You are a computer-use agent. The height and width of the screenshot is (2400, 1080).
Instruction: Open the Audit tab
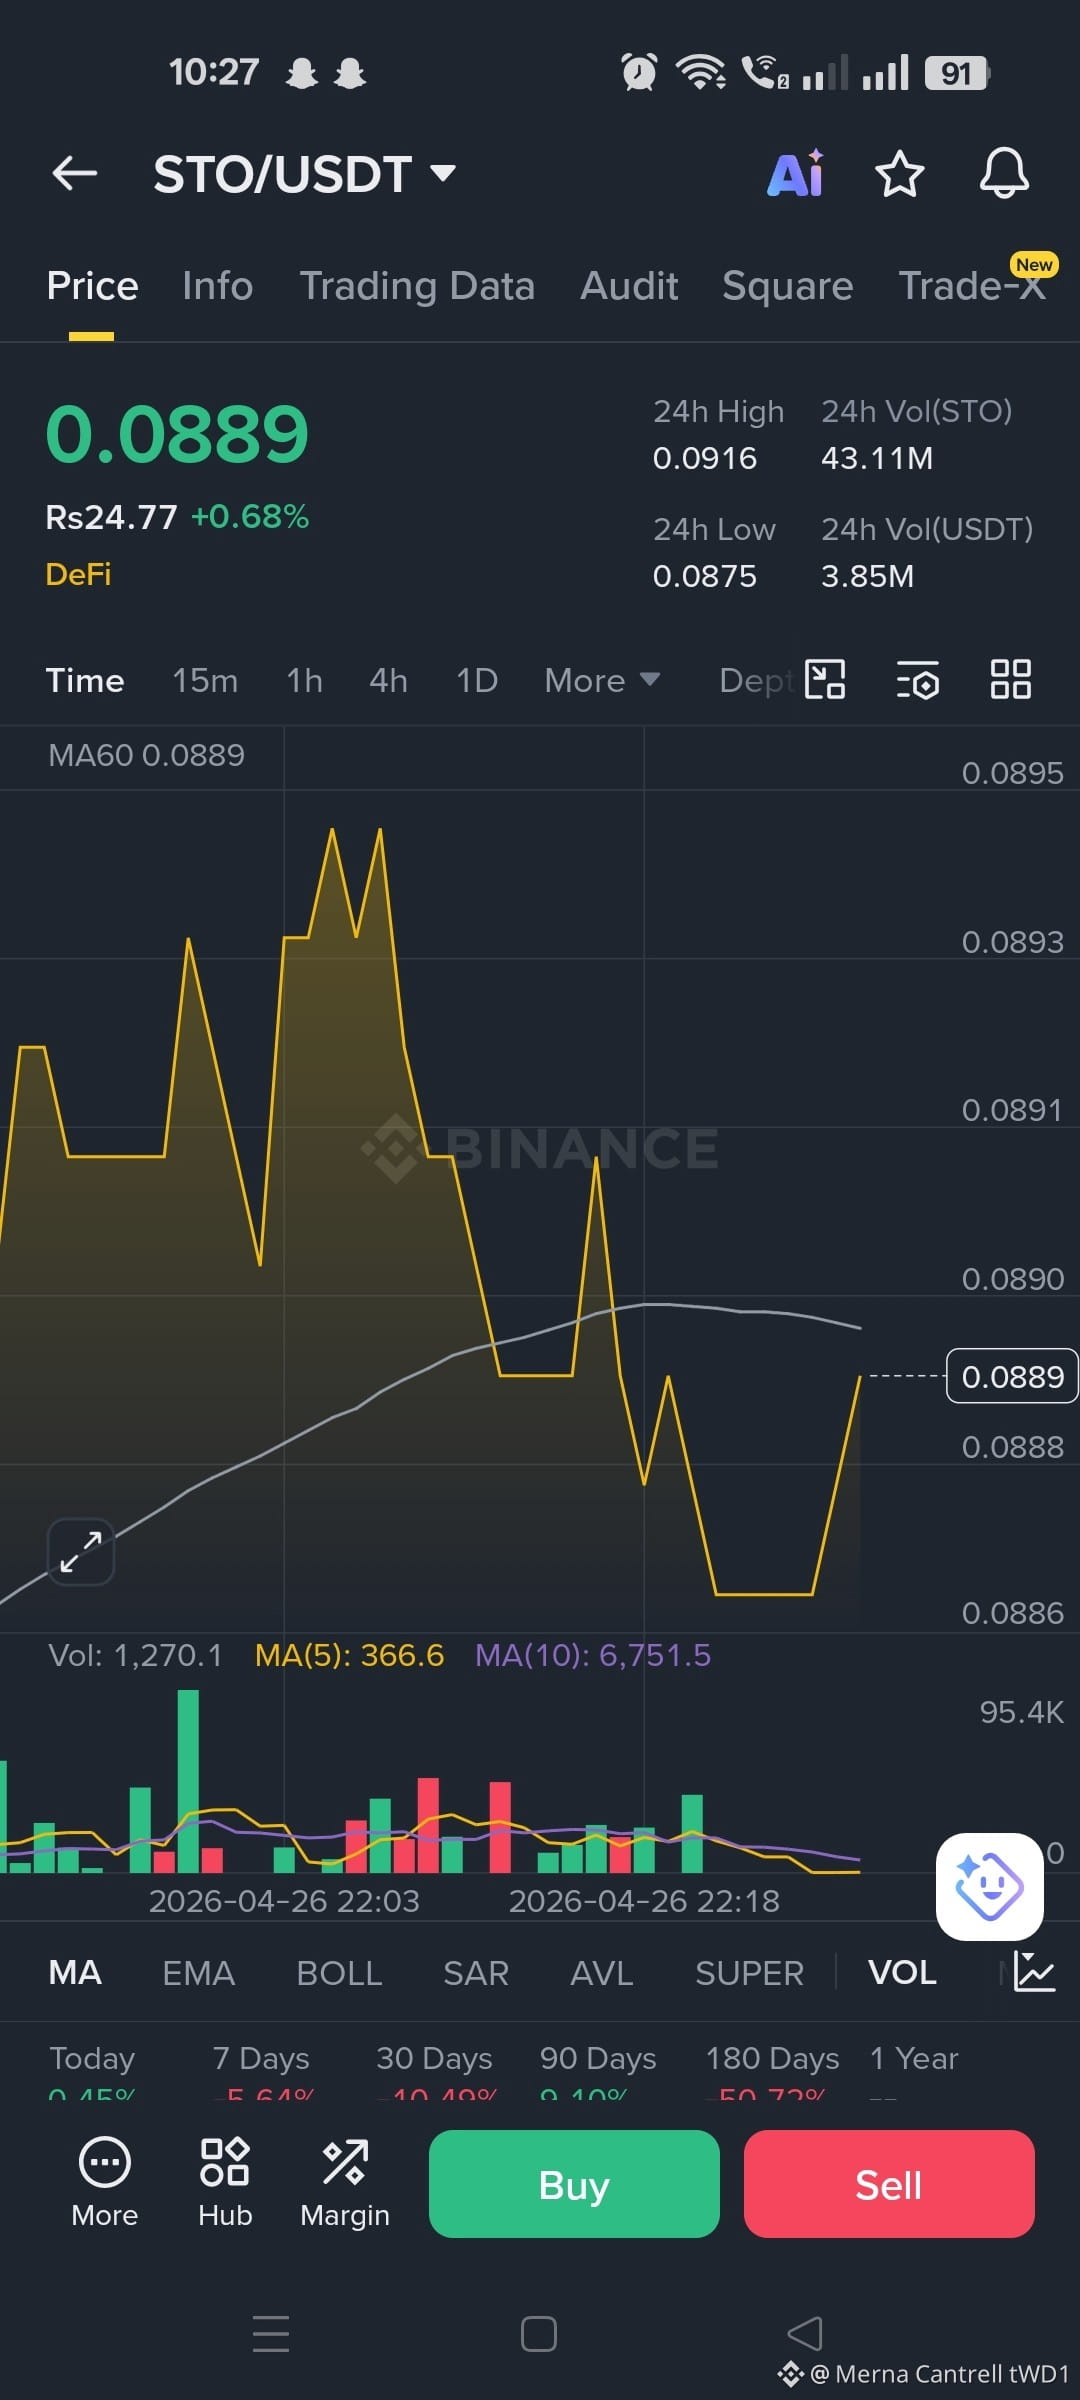[629, 286]
